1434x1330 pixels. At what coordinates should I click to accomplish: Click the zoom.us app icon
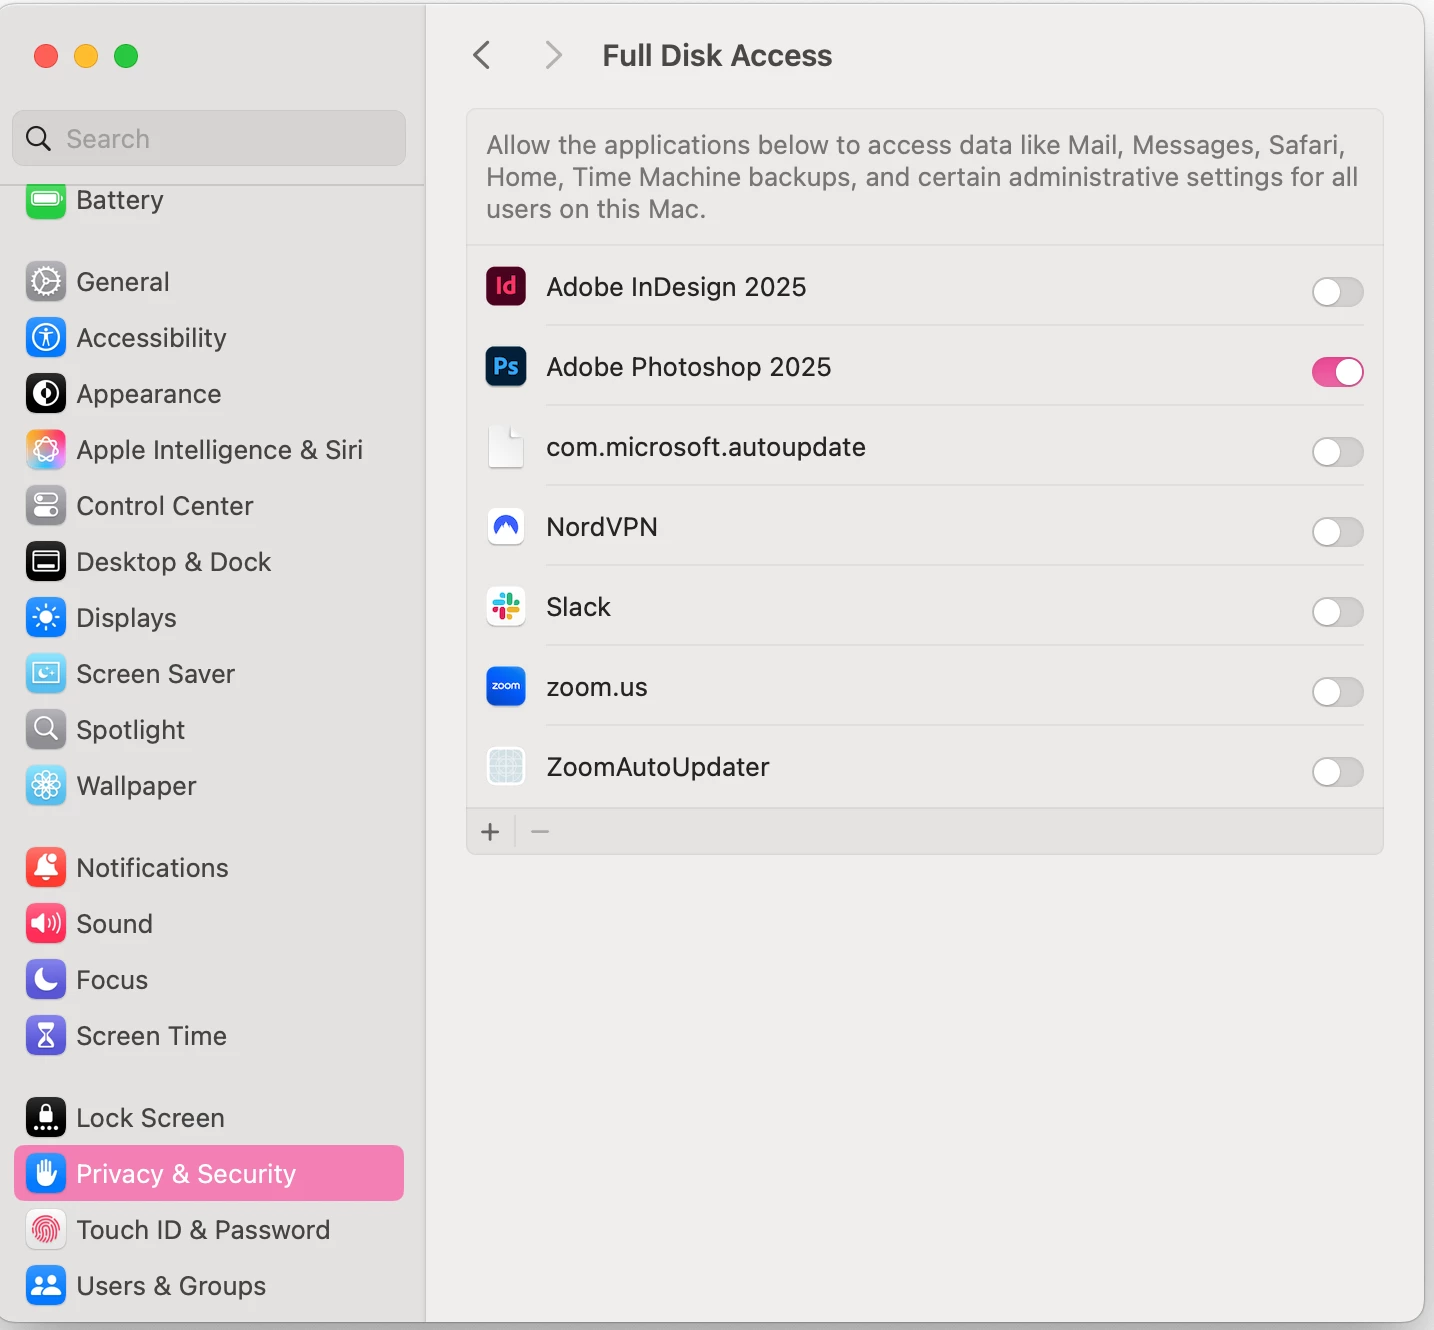click(506, 687)
